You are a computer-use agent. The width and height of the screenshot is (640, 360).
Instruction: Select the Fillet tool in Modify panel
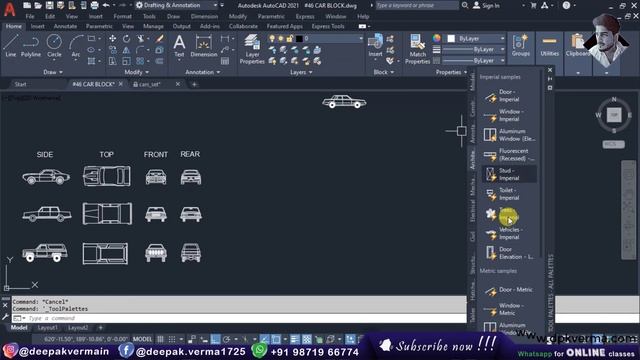coord(141,50)
